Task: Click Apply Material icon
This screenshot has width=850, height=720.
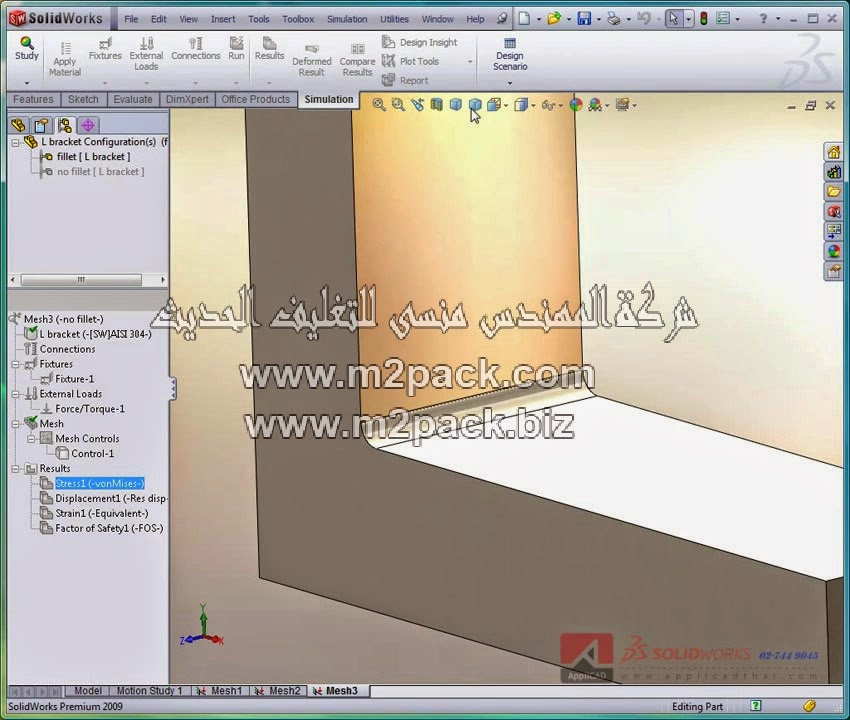Action: point(65,59)
